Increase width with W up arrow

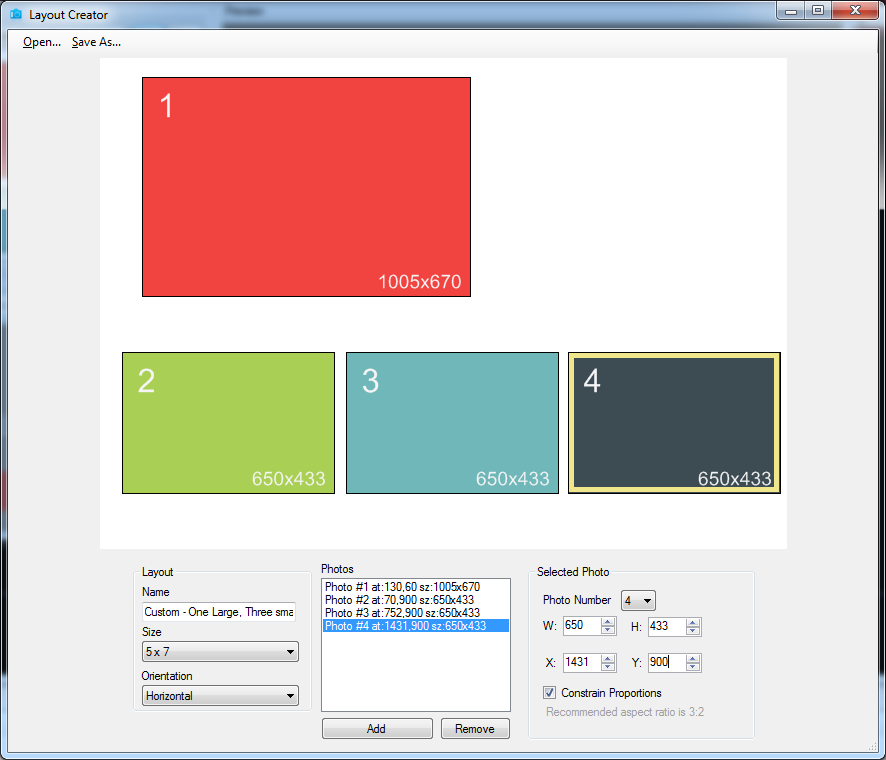(x=608, y=622)
